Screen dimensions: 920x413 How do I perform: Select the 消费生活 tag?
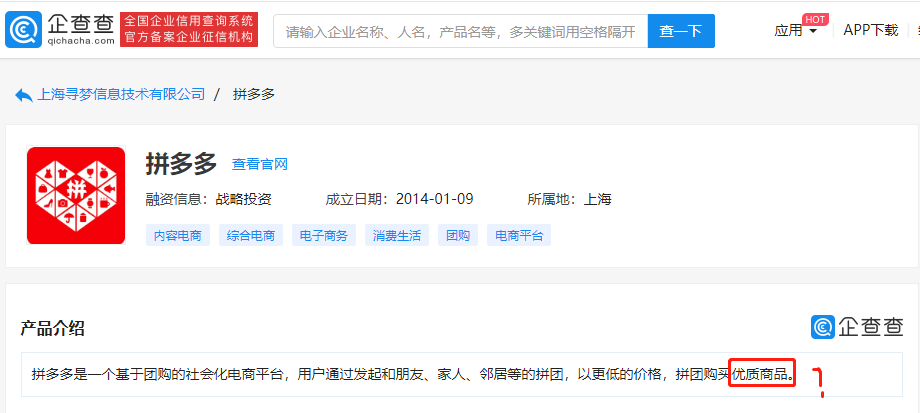tap(397, 235)
